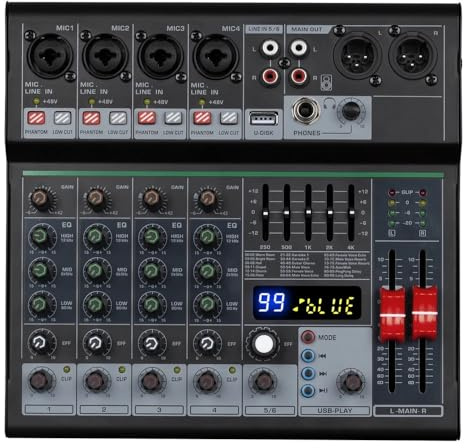The width and height of the screenshot is (464, 448).
Task: Click the channel 2 EQ MID knob
Action: coord(96,270)
